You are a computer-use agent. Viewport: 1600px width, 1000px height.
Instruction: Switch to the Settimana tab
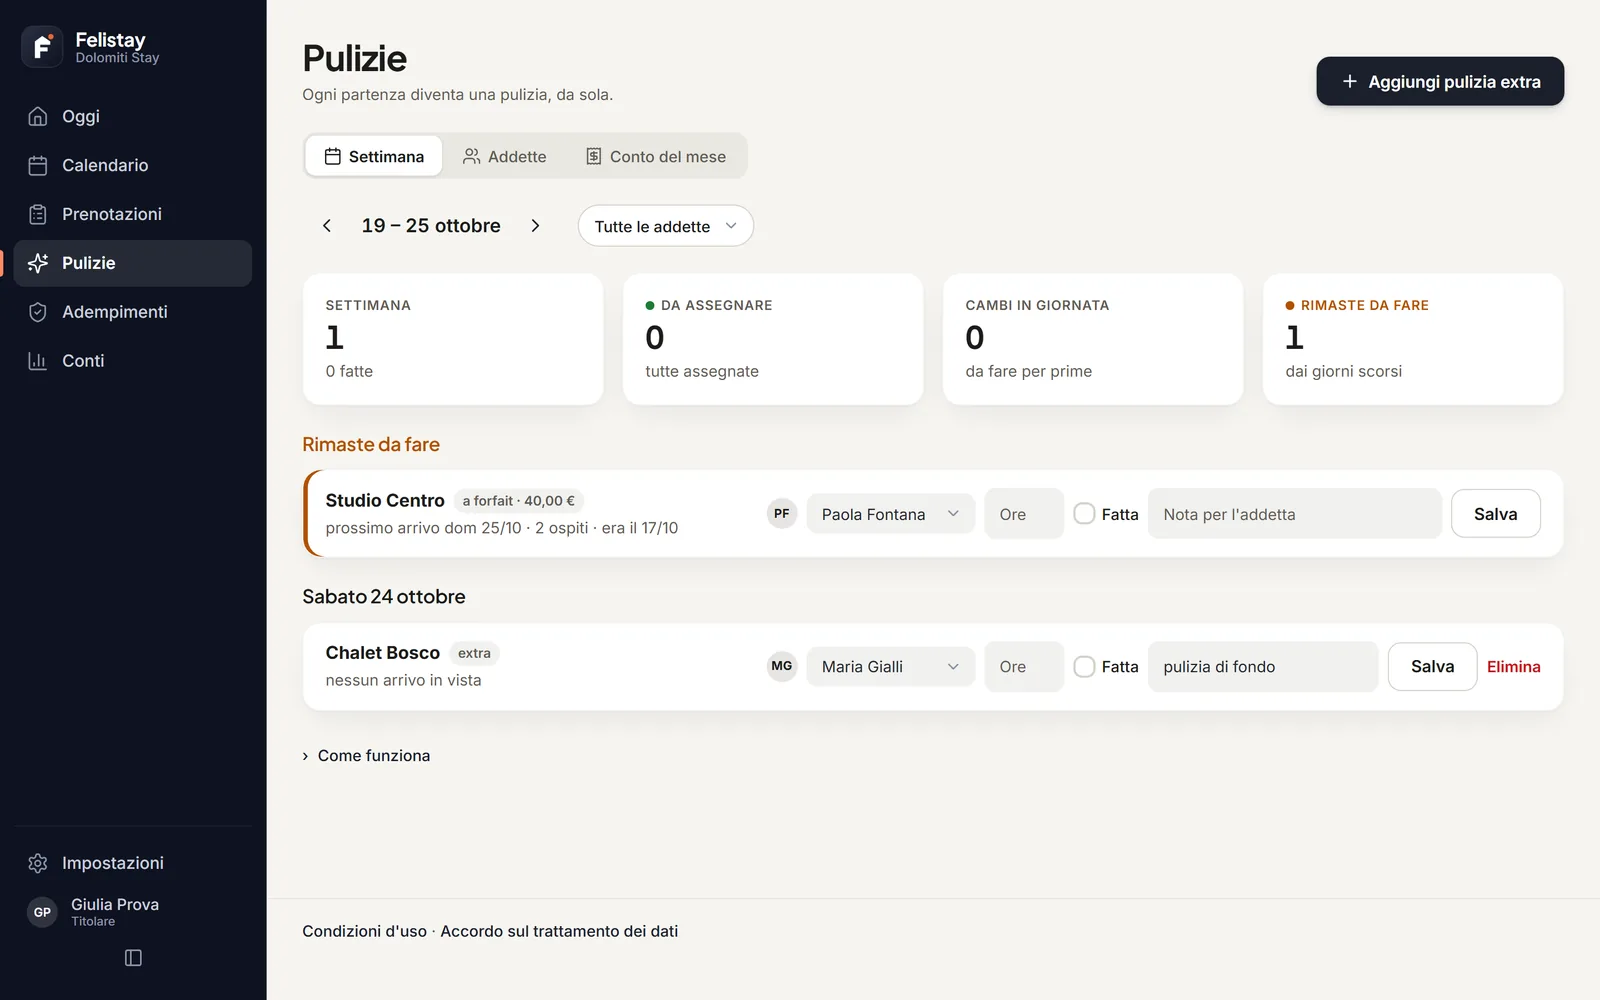click(374, 156)
